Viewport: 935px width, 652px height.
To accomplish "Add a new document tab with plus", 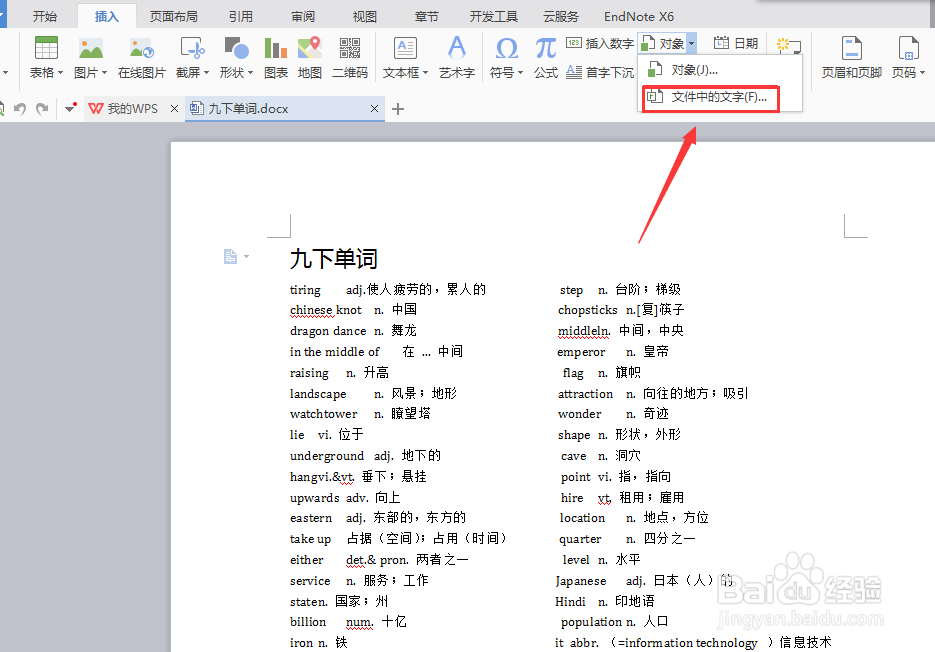I will (398, 109).
